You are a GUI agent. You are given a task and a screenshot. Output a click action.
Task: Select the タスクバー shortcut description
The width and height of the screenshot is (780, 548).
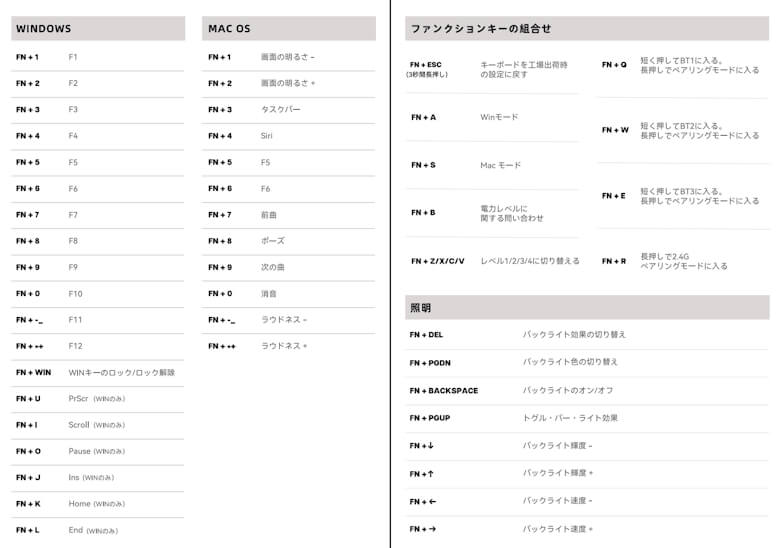click(x=280, y=110)
